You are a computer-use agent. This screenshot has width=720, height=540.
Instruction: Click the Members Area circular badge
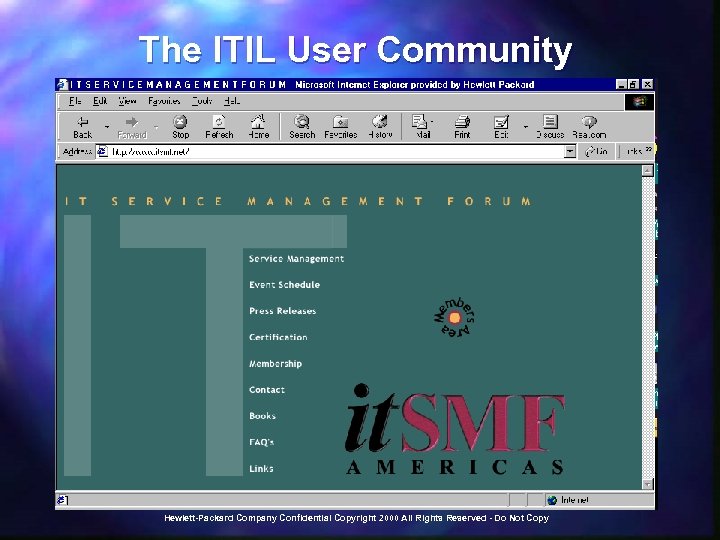tap(454, 317)
